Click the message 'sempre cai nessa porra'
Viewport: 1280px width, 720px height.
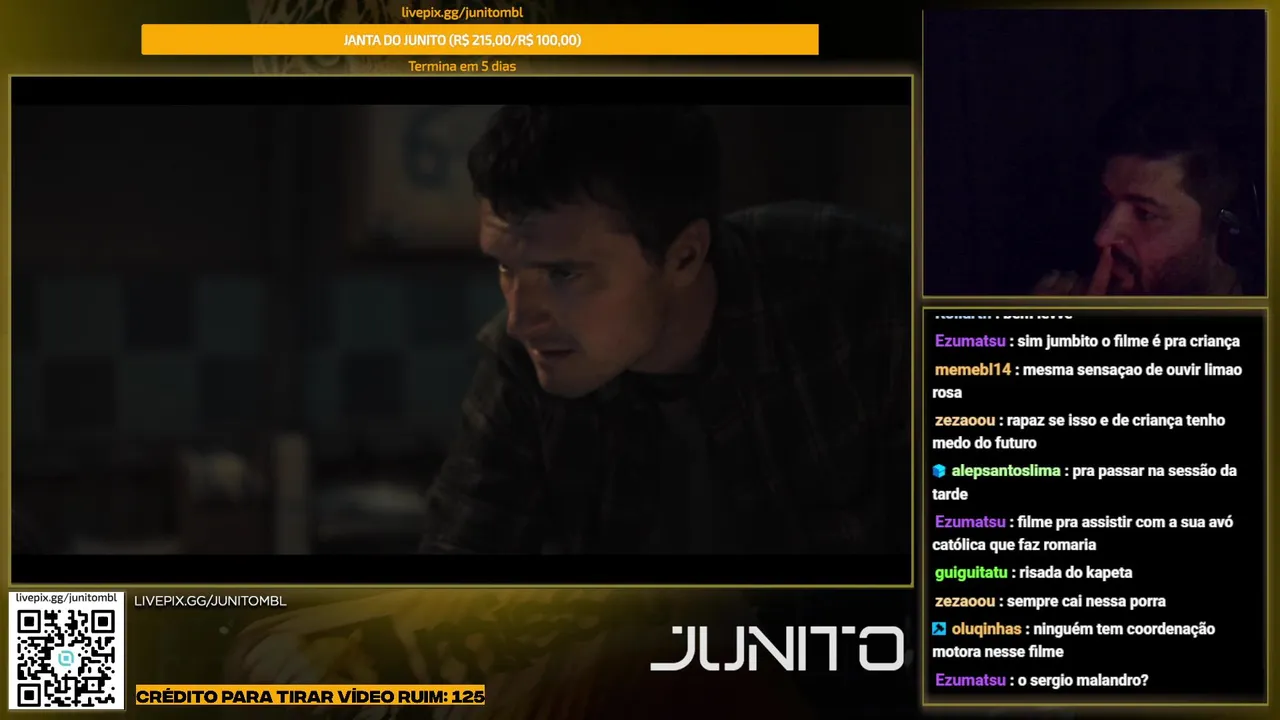tap(1086, 601)
